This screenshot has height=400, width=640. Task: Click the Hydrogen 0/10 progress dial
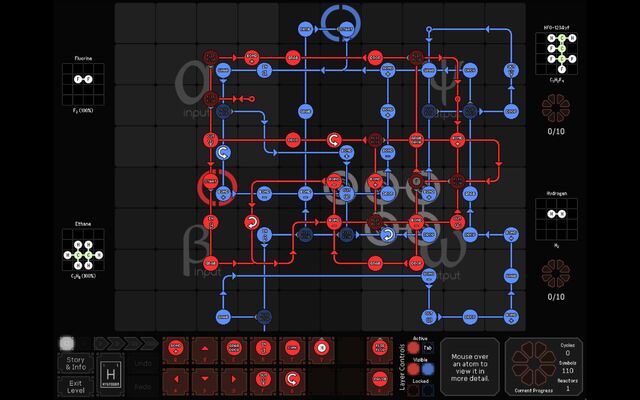pos(556,273)
